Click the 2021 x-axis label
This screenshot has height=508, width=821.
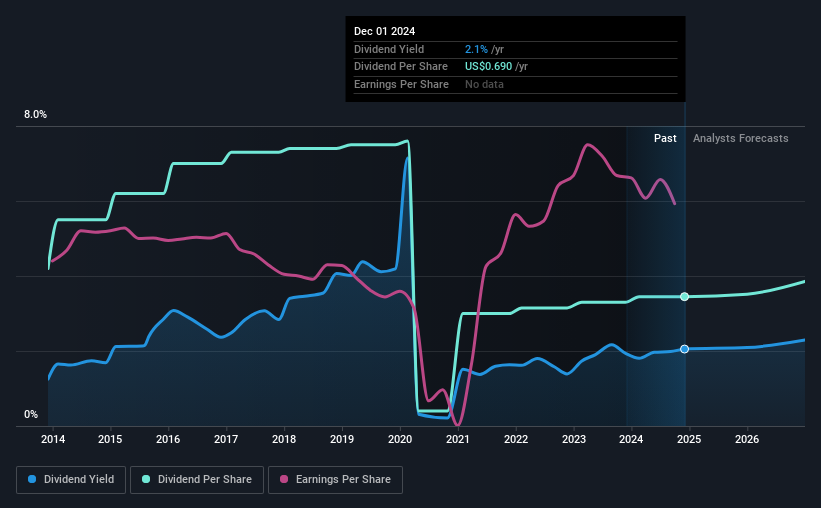[x=458, y=439]
